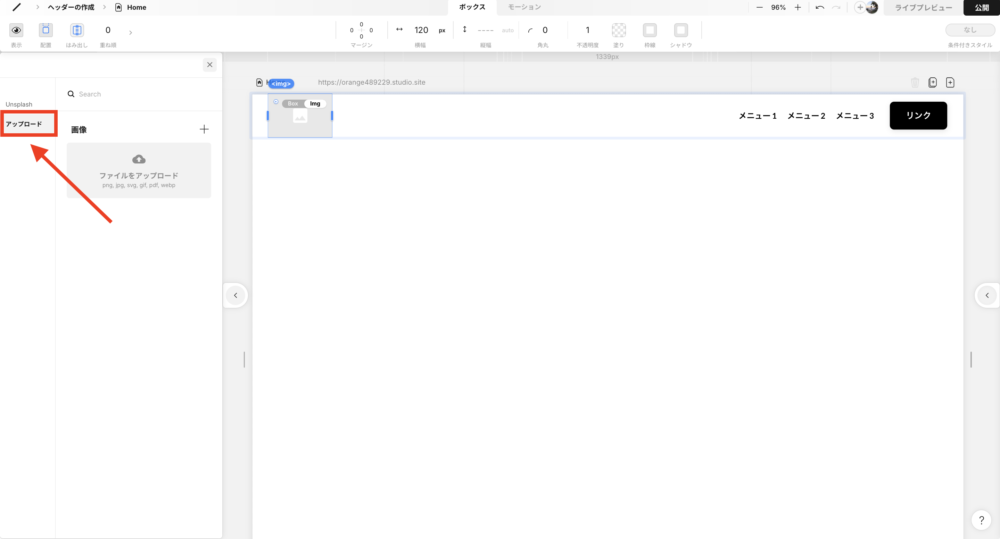This screenshot has height=539, width=1000.
Task: Invite a collaborator with plus icon
Action: coord(859,8)
